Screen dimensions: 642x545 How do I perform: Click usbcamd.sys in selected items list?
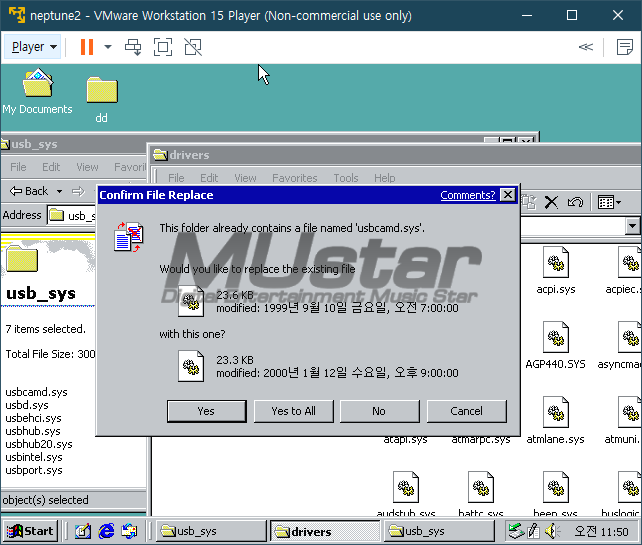(36, 392)
